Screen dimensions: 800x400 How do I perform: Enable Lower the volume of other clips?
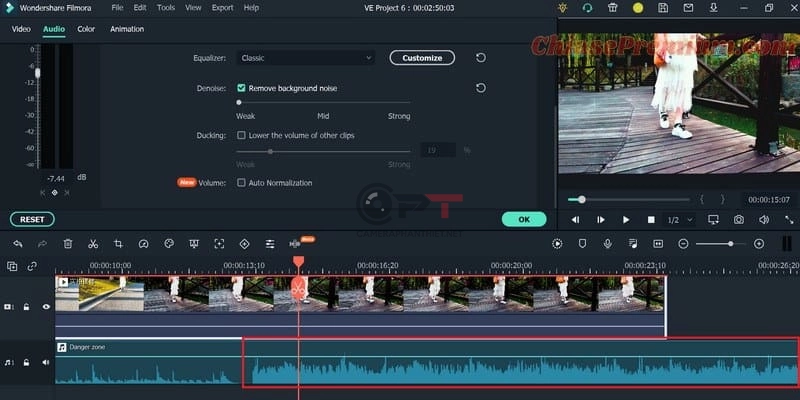(241, 134)
